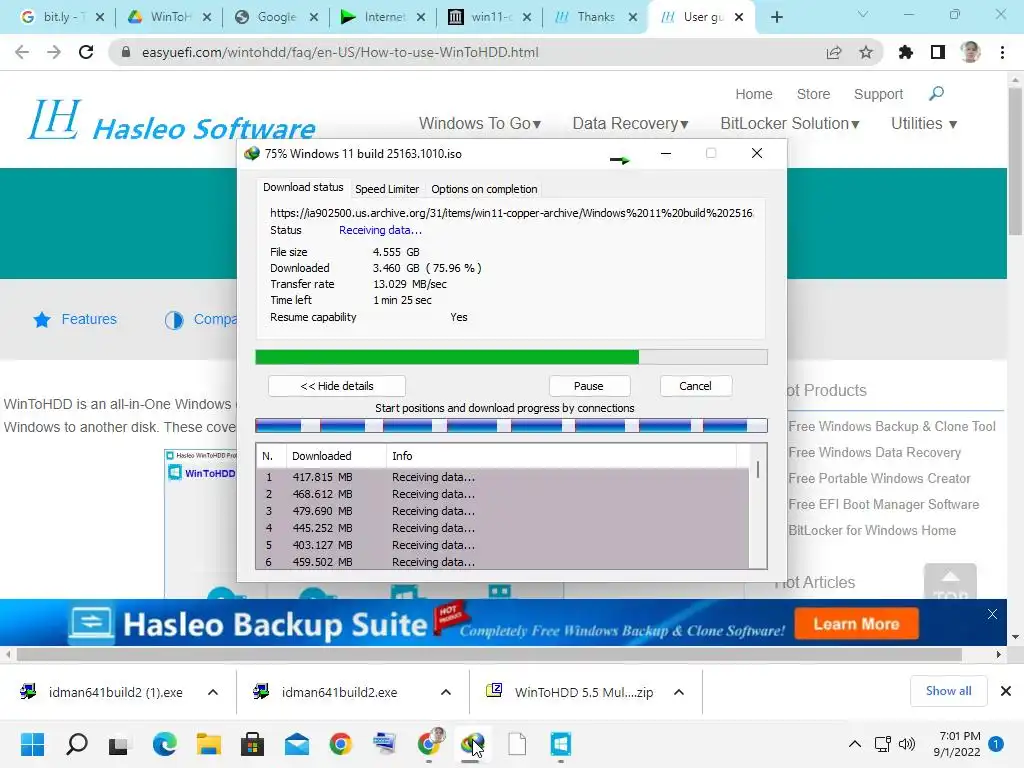This screenshot has width=1024, height=768.
Task: Switch to the win11- archive browser tab
Action: point(490,17)
